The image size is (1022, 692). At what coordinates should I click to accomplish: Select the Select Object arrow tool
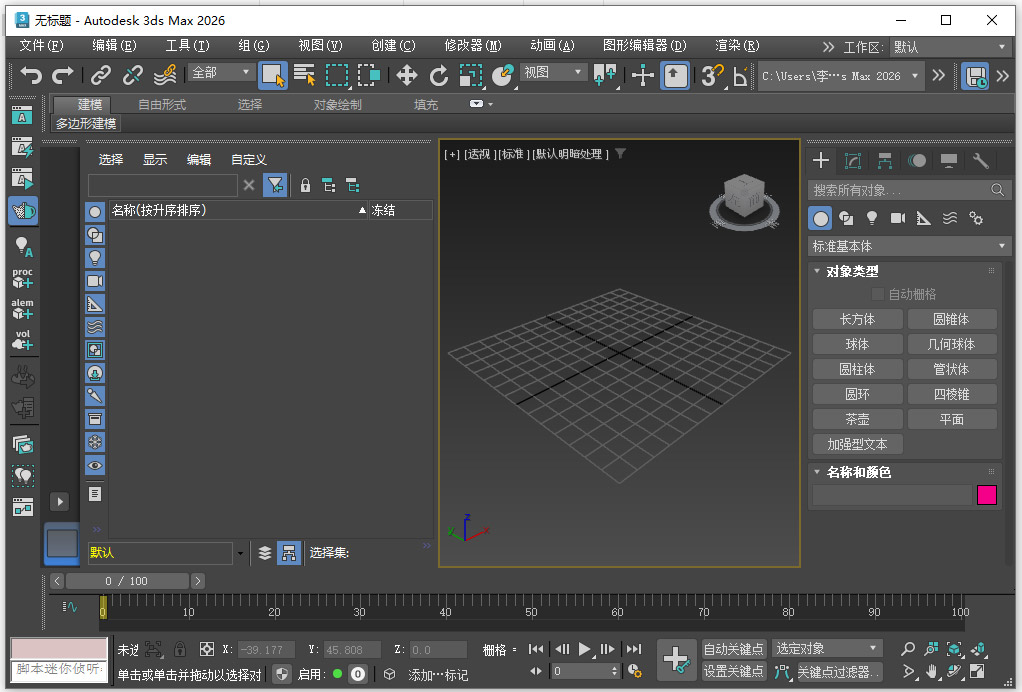coord(272,75)
